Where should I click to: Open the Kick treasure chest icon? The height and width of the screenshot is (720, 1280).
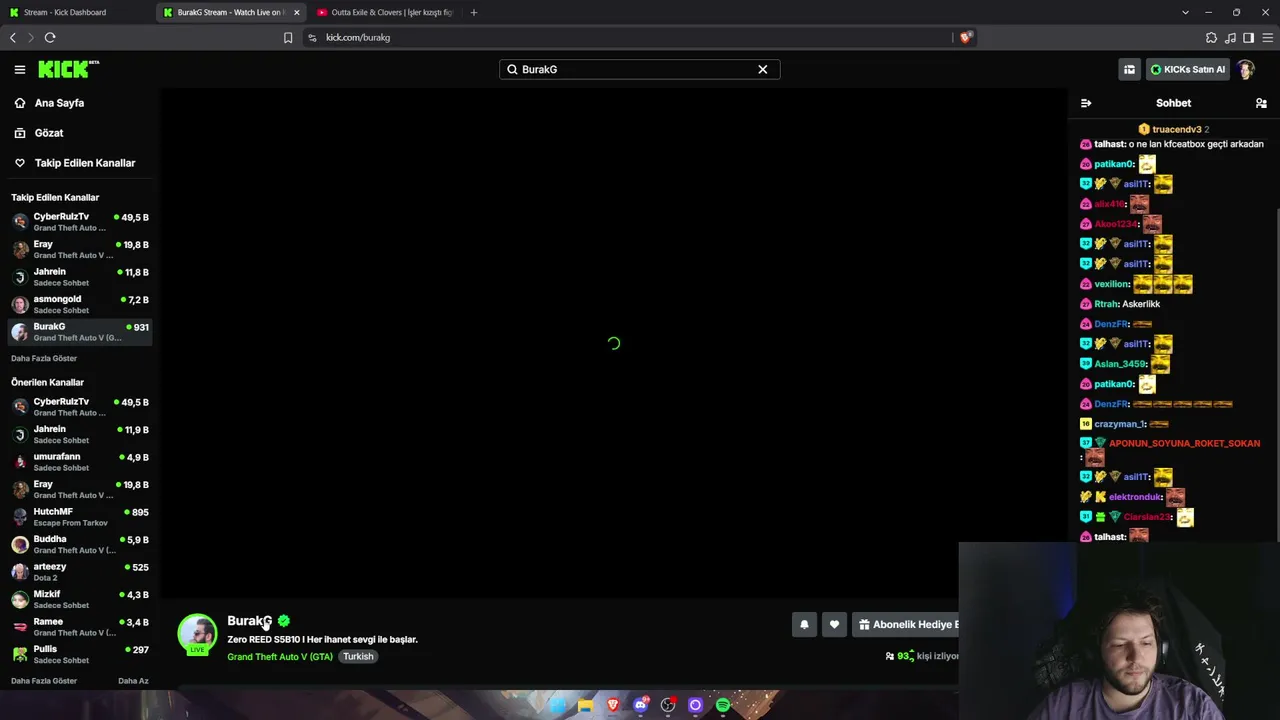pyautogui.click(x=1129, y=69)
